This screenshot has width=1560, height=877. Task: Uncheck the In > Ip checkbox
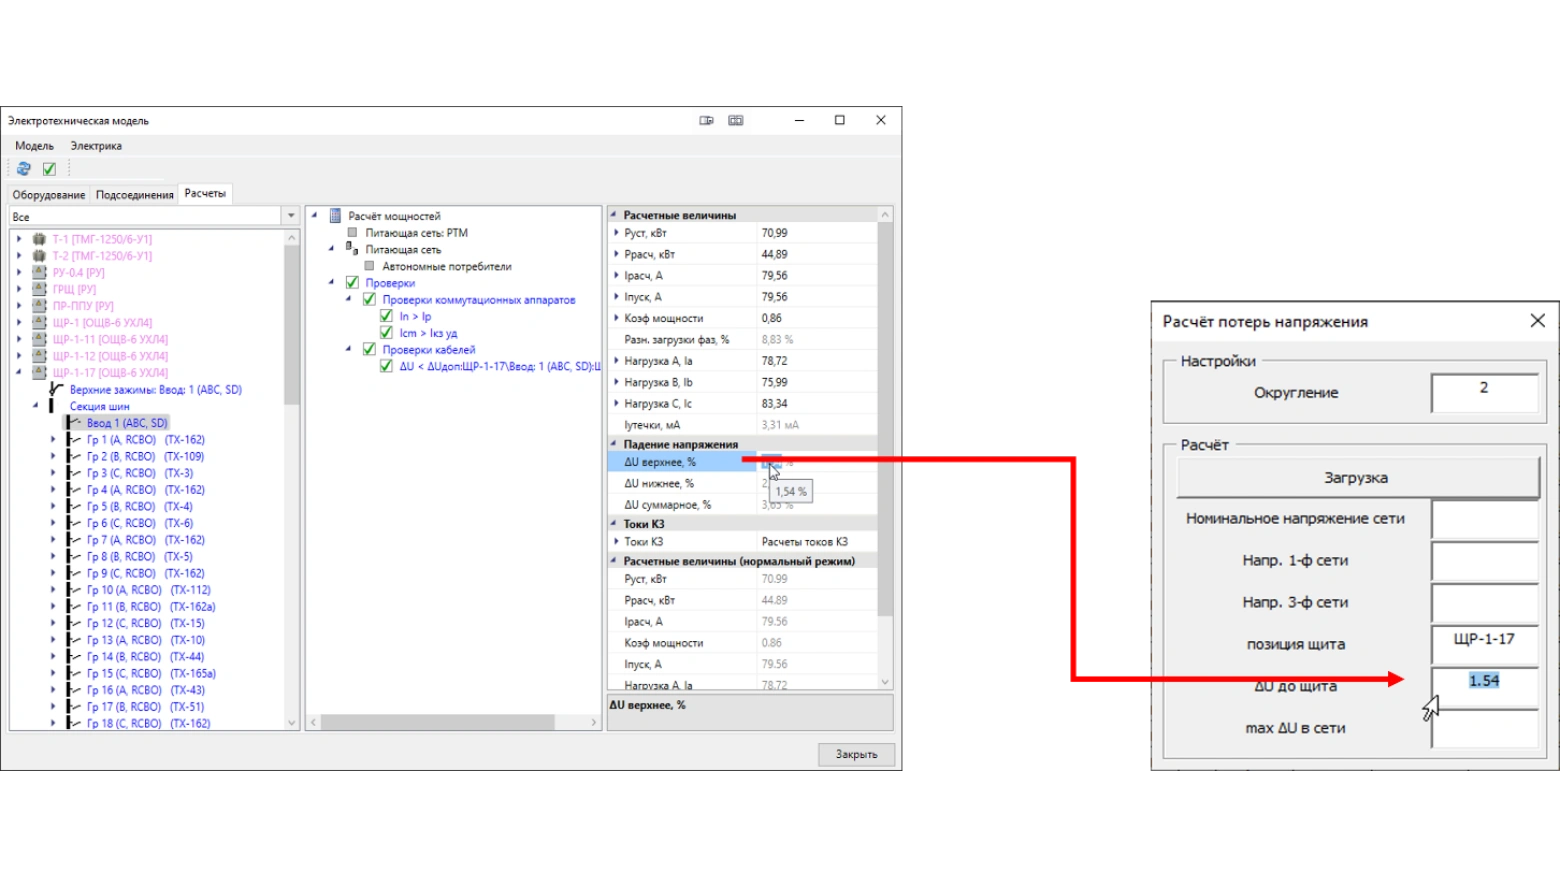coord(386,316)
